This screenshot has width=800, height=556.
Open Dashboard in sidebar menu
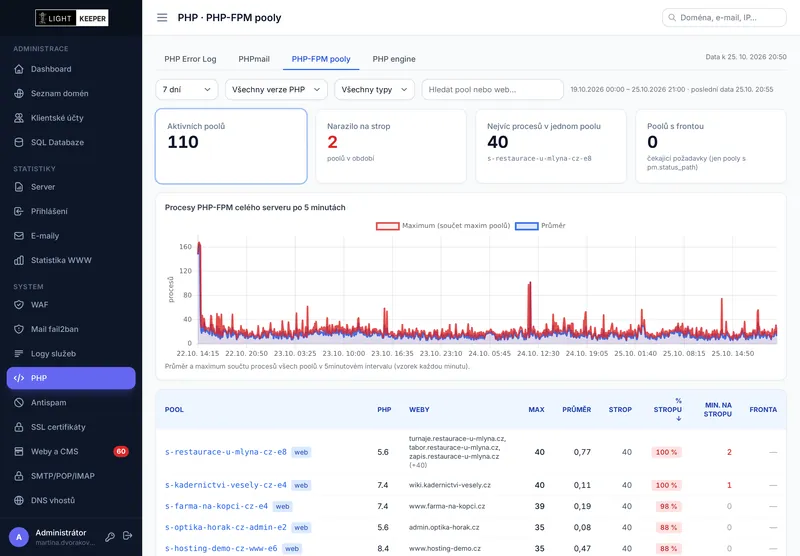click(x=71, y=69)
